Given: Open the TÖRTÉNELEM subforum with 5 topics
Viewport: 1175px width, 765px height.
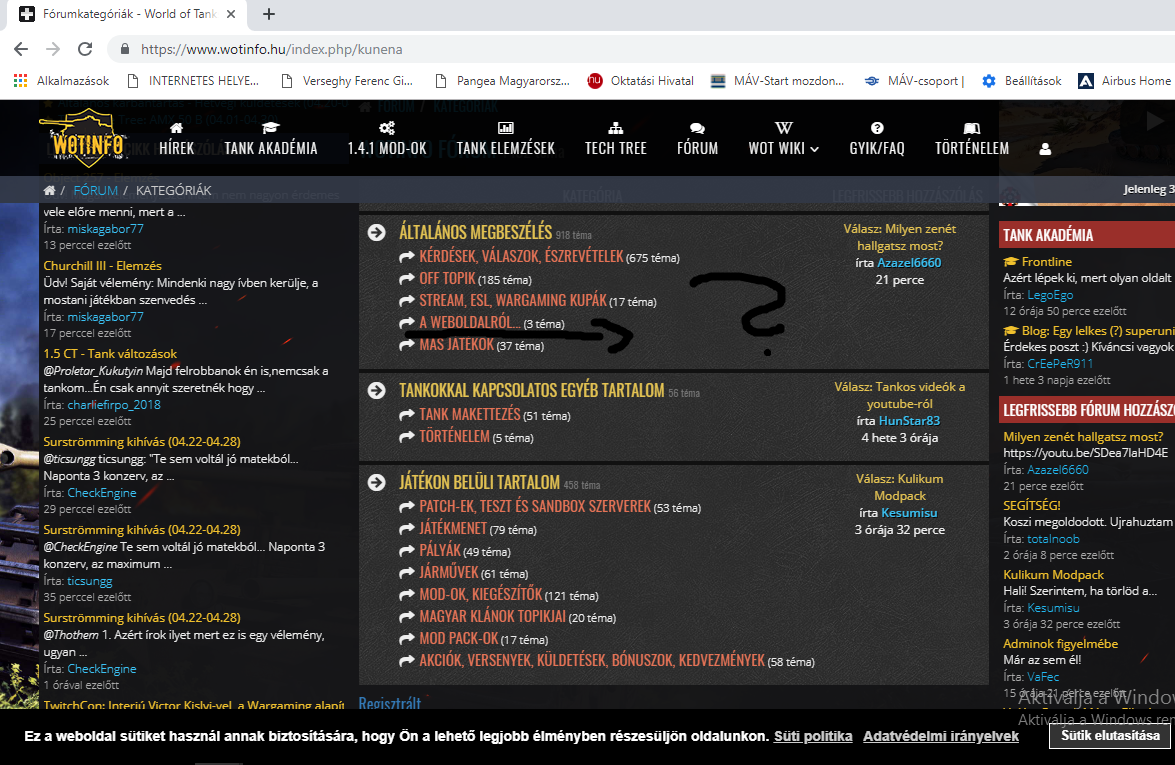Looking at the screenshot, I should coord(454,436).
